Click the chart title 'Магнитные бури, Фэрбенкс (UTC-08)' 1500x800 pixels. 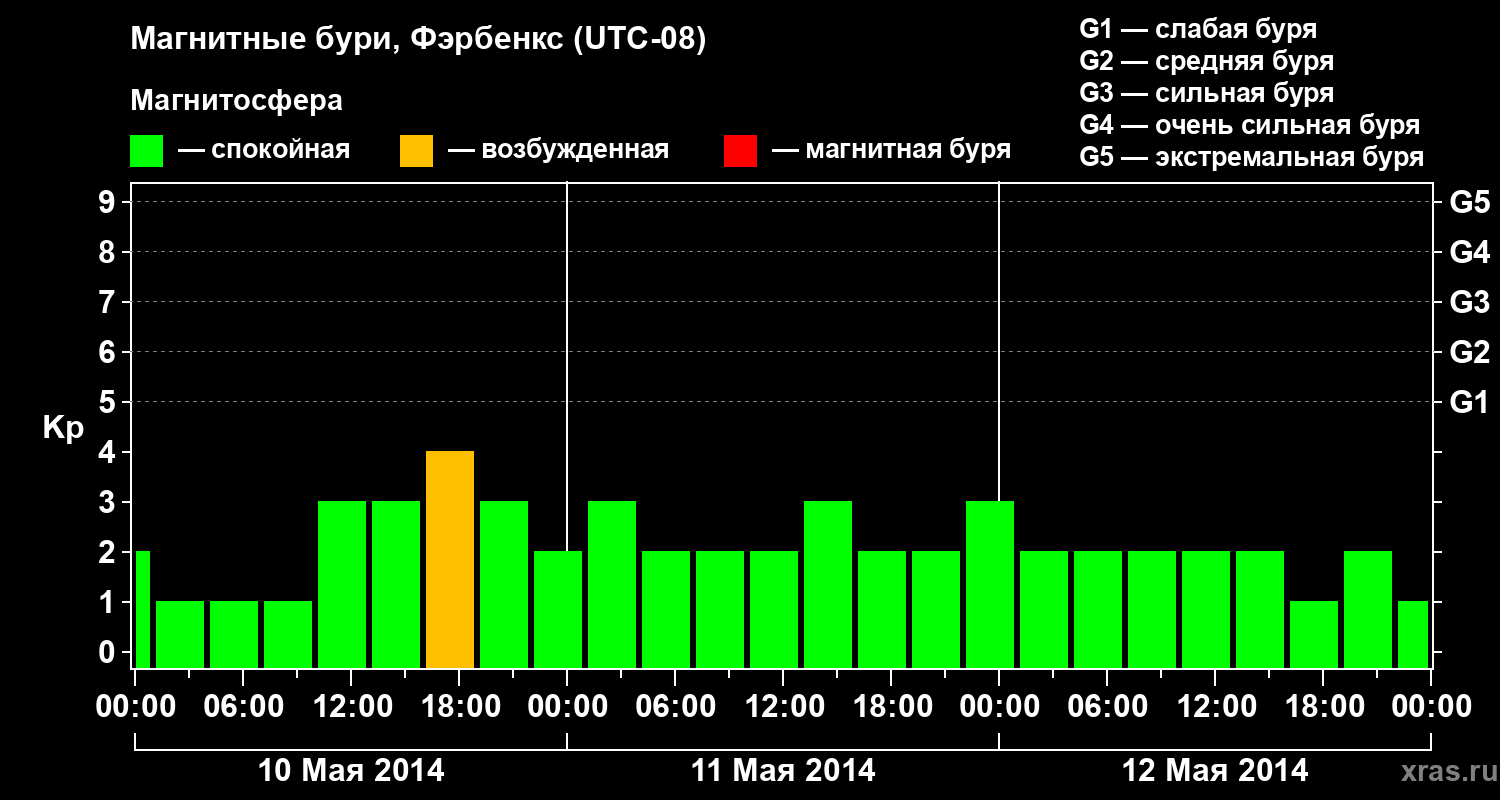tap(419, 40)
